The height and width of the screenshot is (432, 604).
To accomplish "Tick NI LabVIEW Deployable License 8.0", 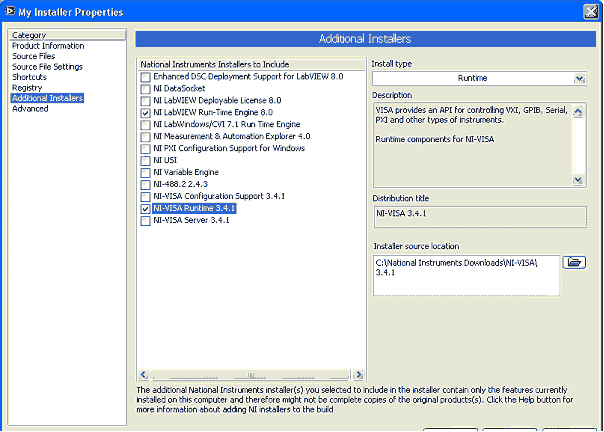I will click(x=145, y=101).
